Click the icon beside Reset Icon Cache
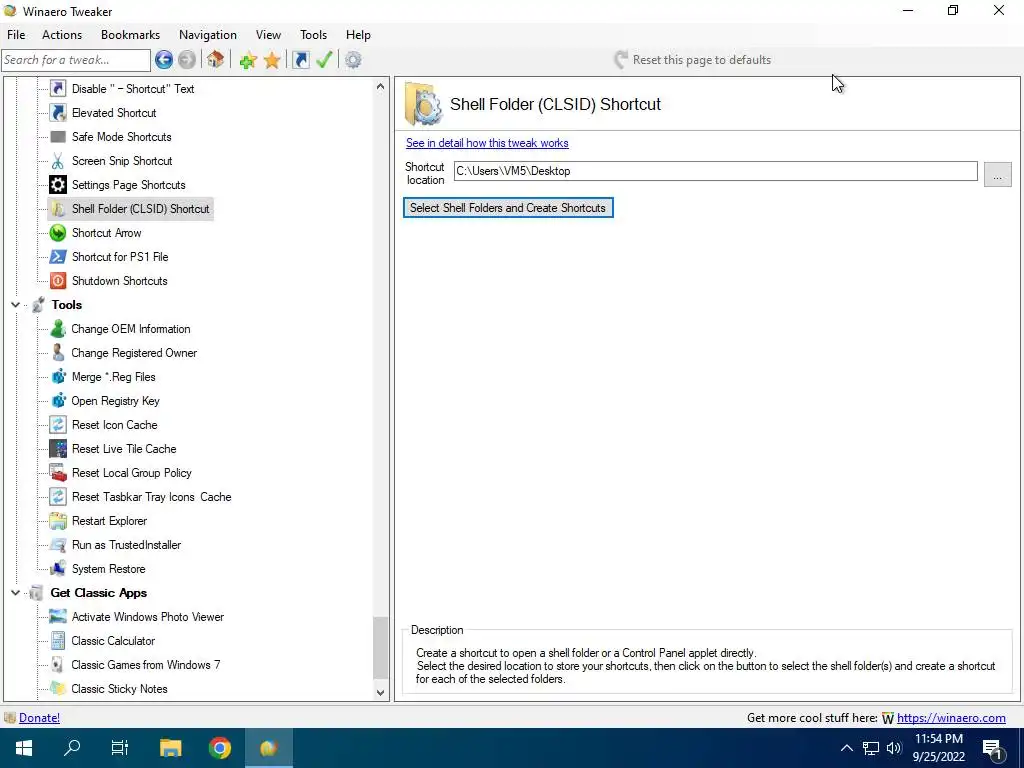The image size is (1024, 768). (x=58, y=425)
